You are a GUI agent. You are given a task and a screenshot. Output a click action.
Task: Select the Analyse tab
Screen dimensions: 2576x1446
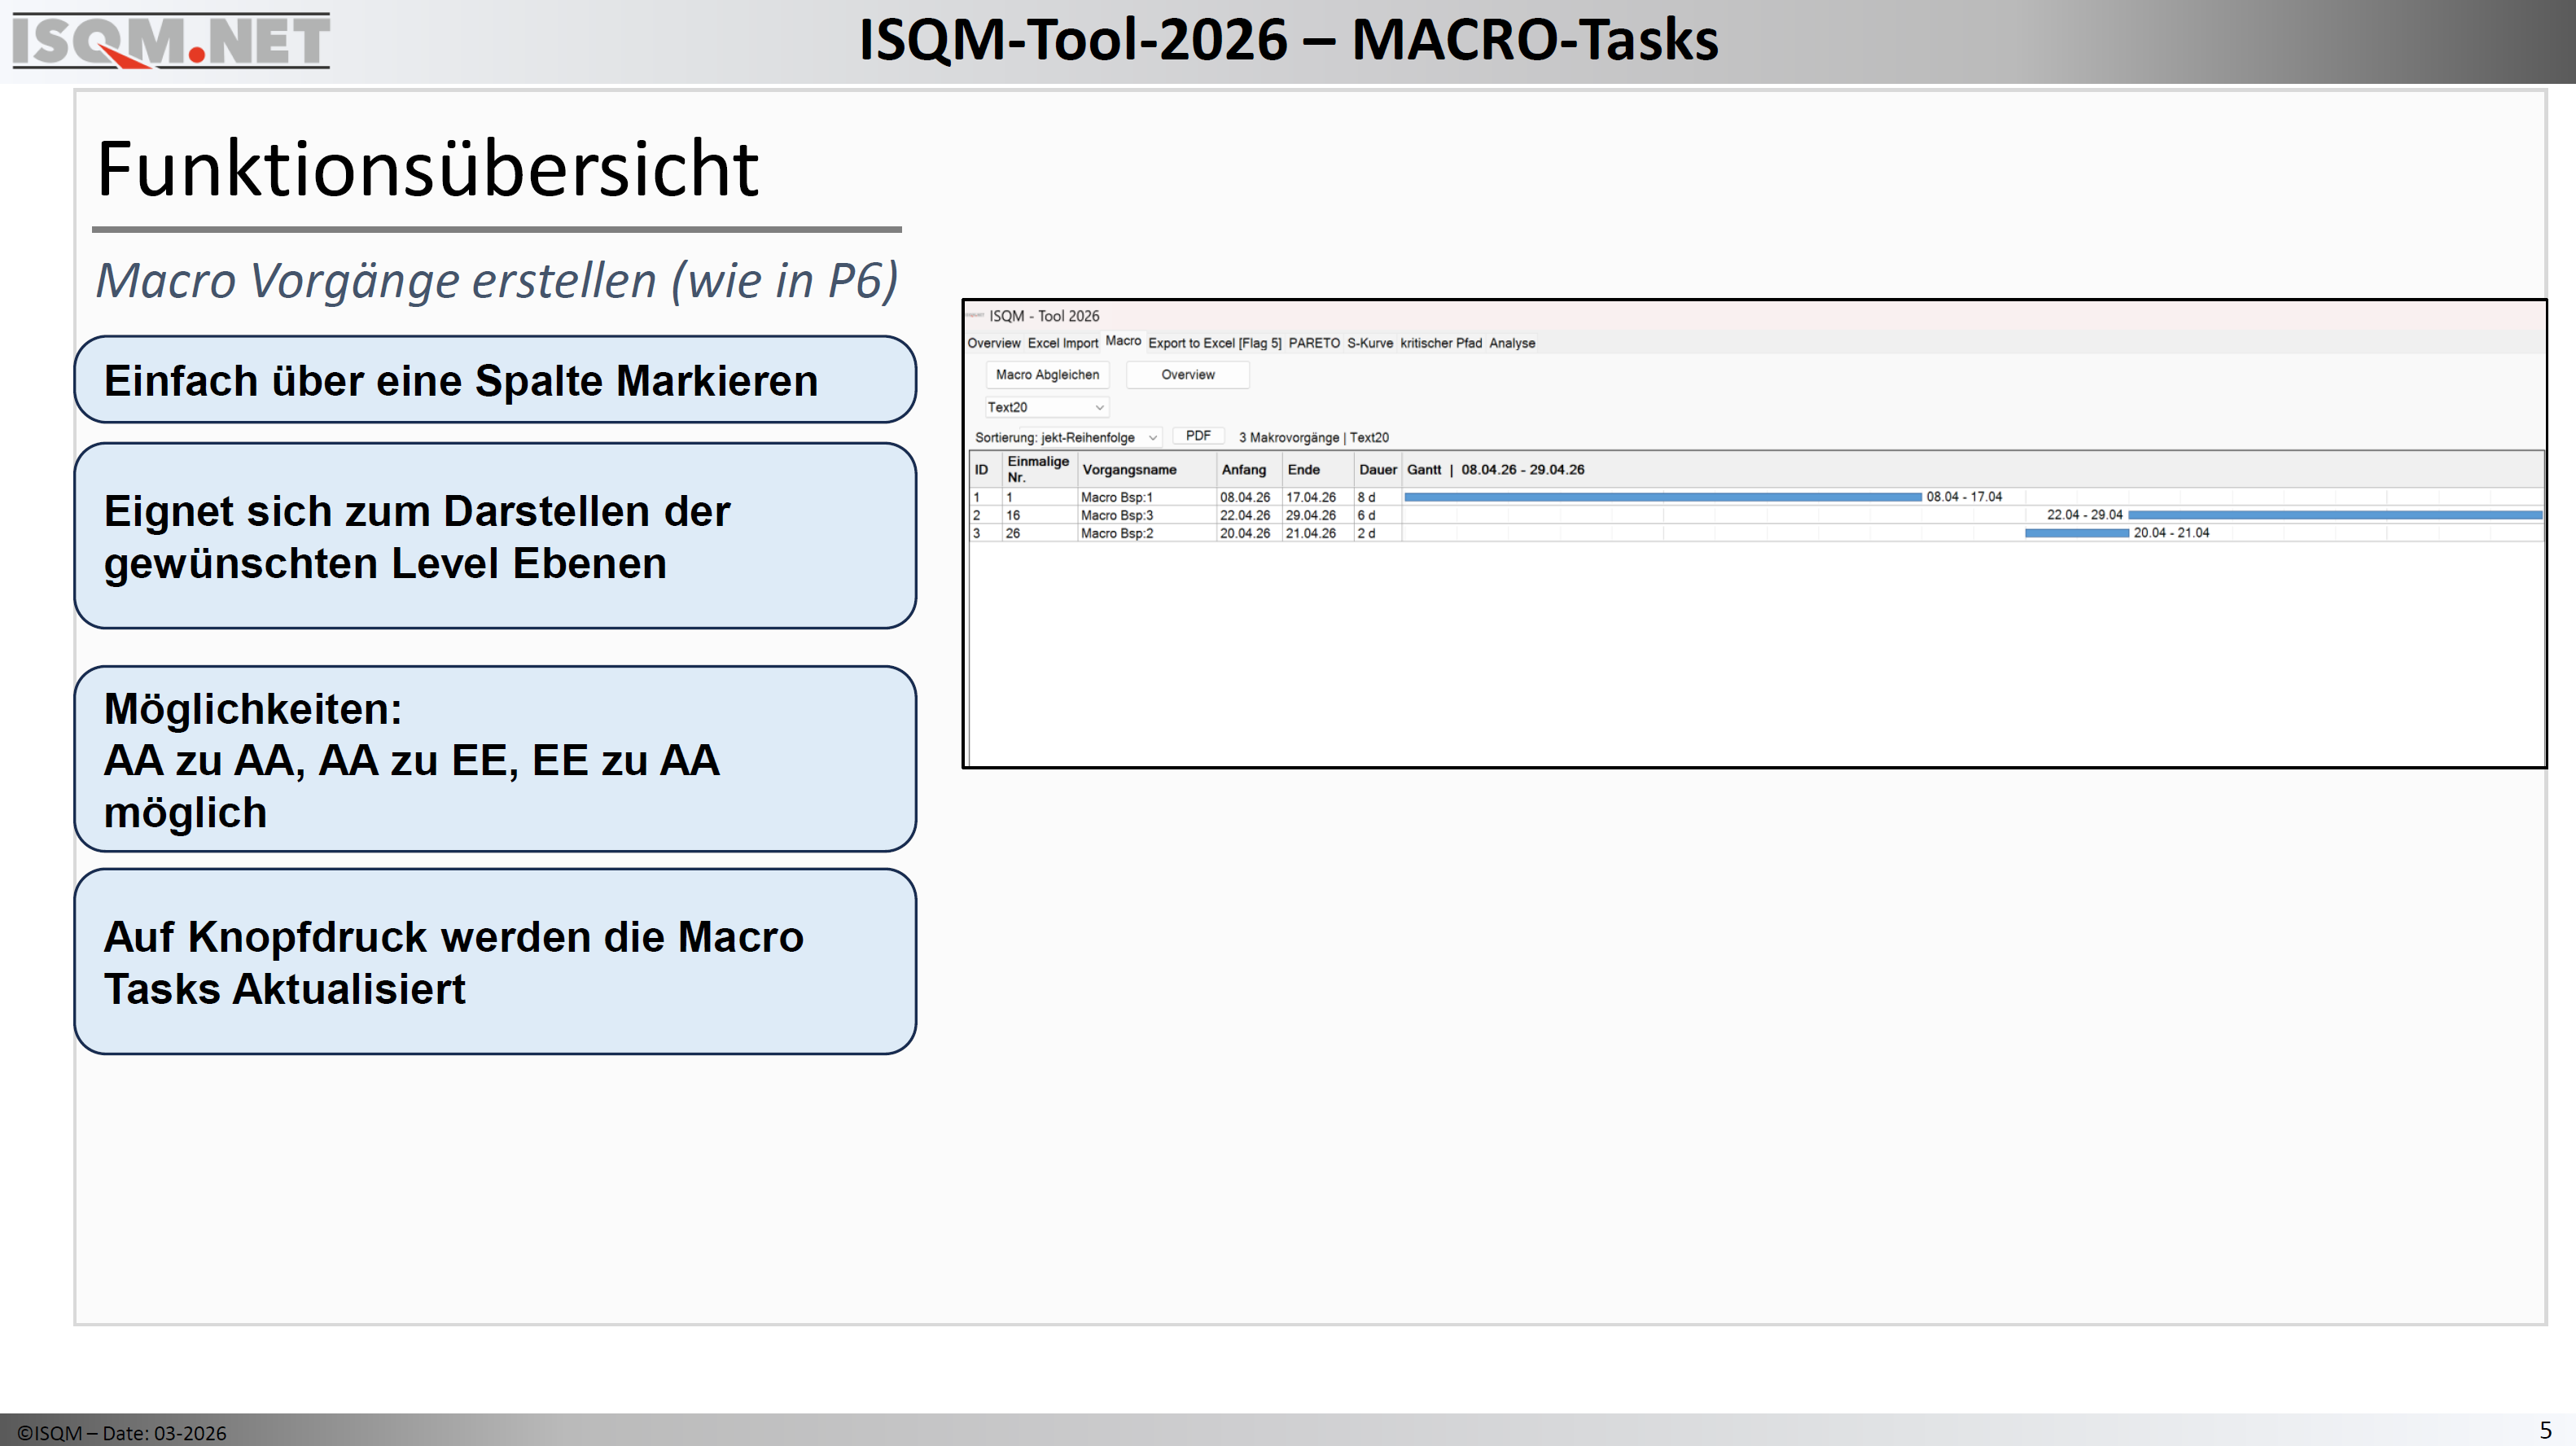pos(1511,343)
